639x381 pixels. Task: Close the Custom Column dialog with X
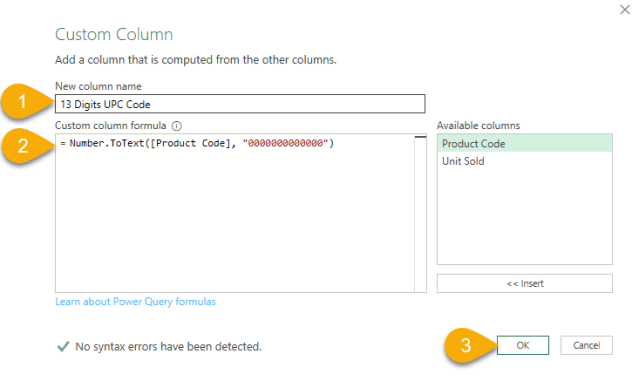(x=625, y=9)
